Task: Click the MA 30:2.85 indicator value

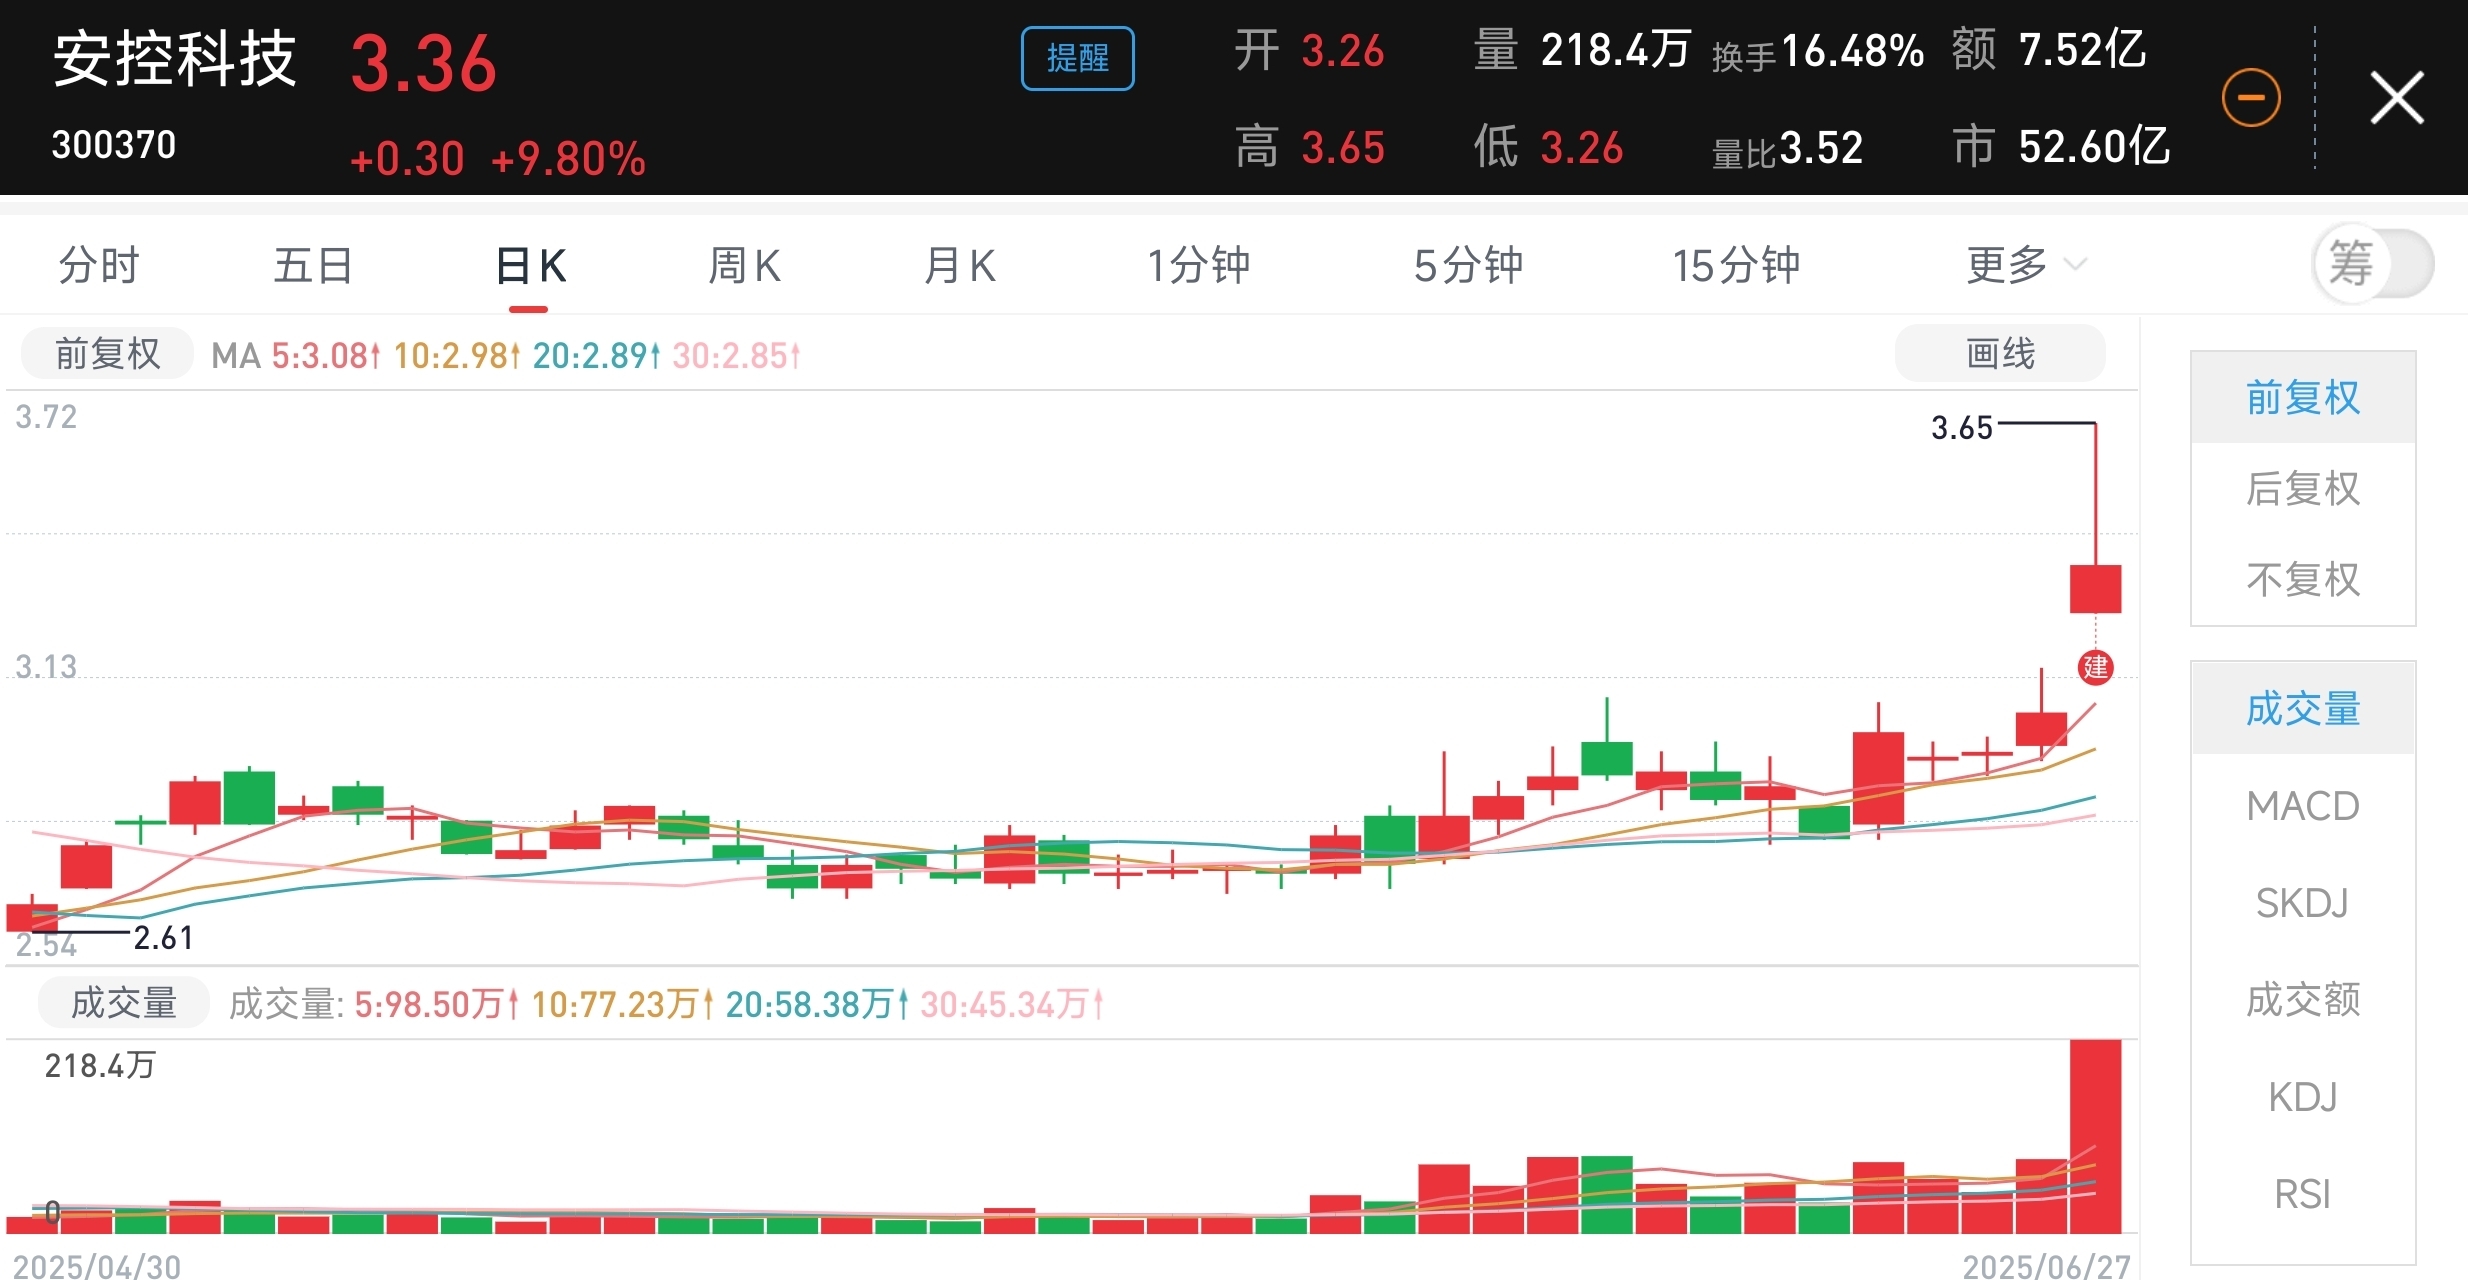Action: point(736,355)
